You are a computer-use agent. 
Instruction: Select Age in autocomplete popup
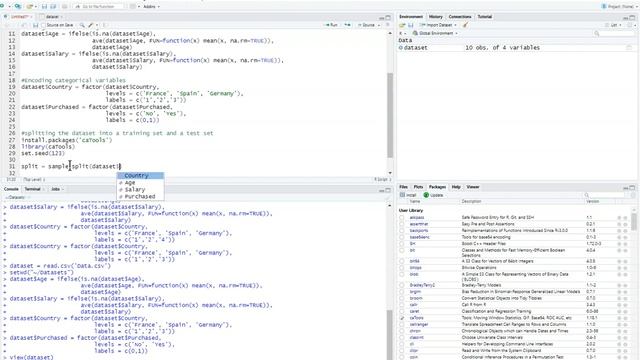140,183
